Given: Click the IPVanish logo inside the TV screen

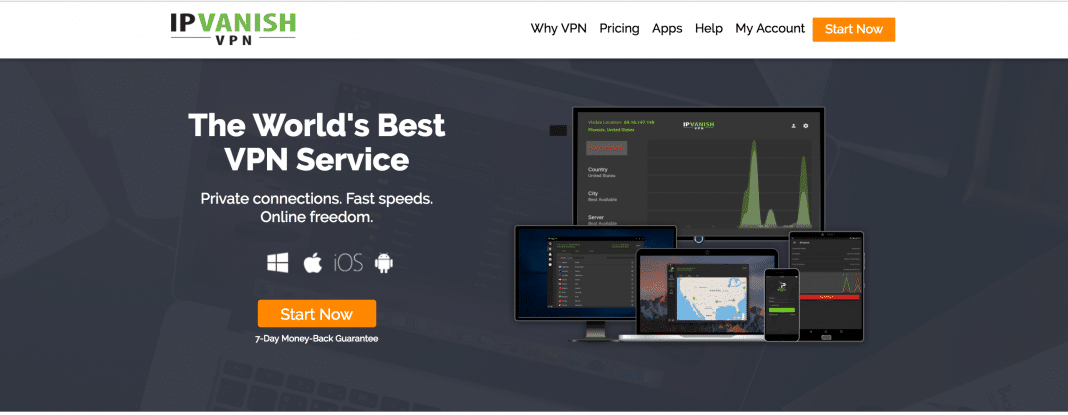Looking at the screenshot, I should click(699, 126).
